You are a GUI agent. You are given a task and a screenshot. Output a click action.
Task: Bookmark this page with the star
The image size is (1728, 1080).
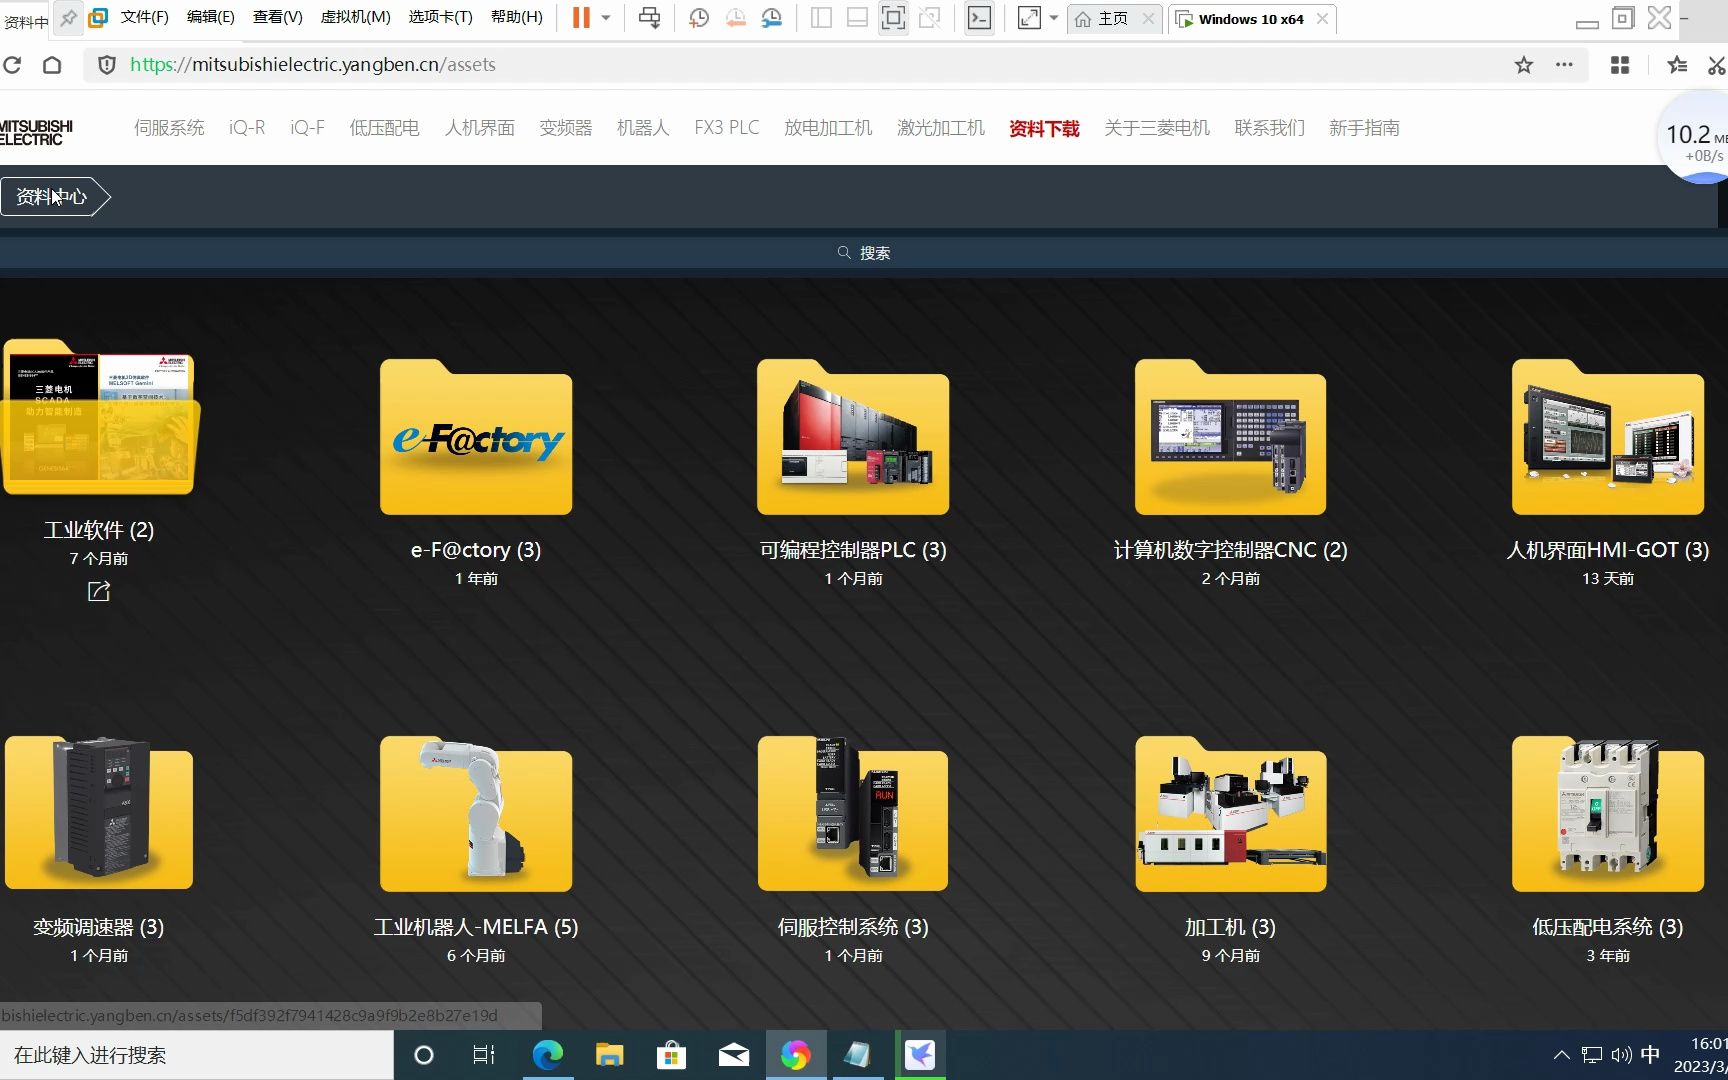tap(1523, 65)
